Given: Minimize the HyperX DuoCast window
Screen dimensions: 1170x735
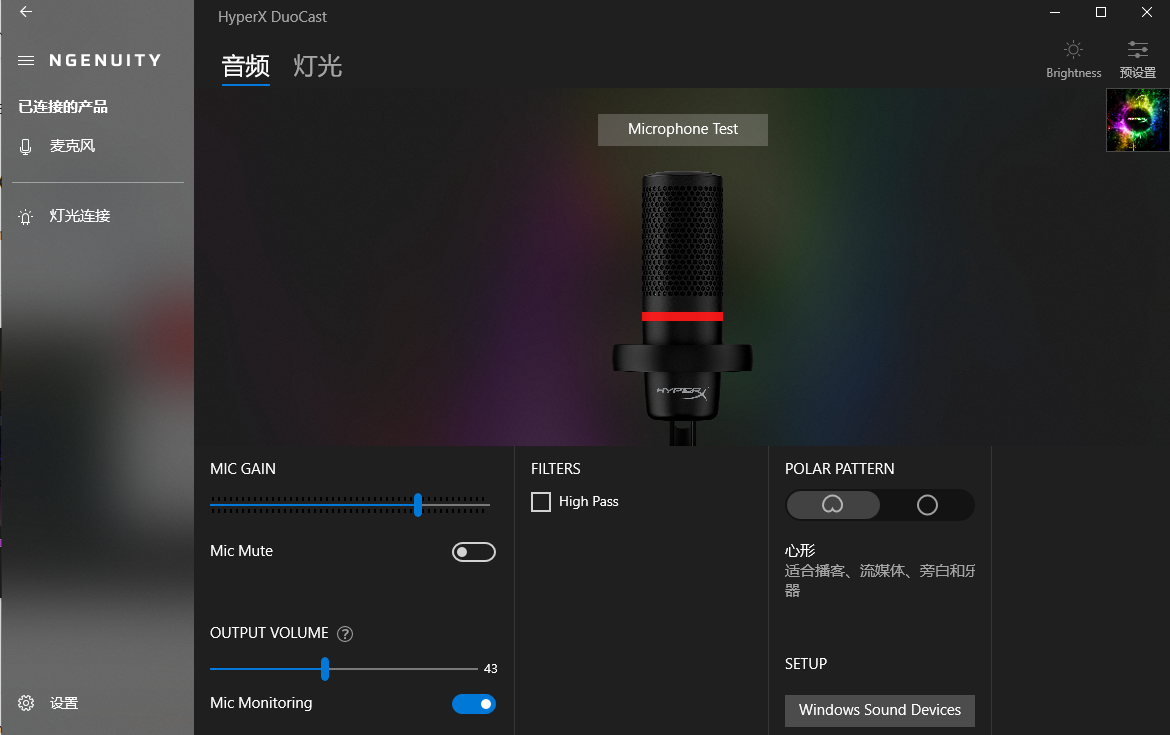Looking at the screenshot, I should click(1054, 12).
